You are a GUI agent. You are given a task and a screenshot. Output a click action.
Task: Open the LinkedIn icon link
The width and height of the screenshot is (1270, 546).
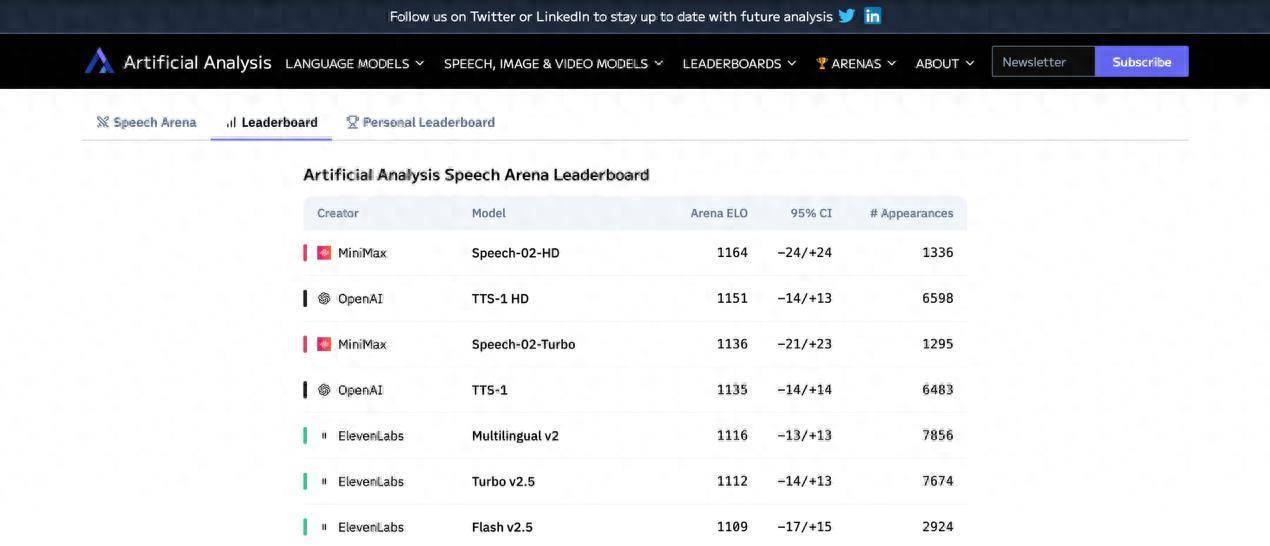coord(873,16)
